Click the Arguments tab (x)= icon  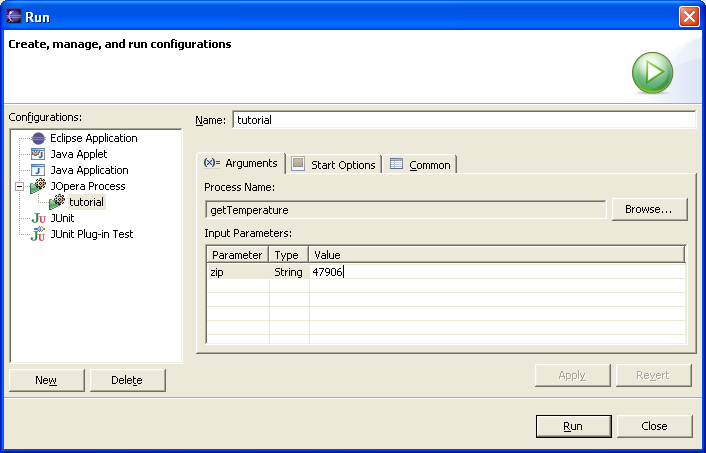(x=212, y=163)
